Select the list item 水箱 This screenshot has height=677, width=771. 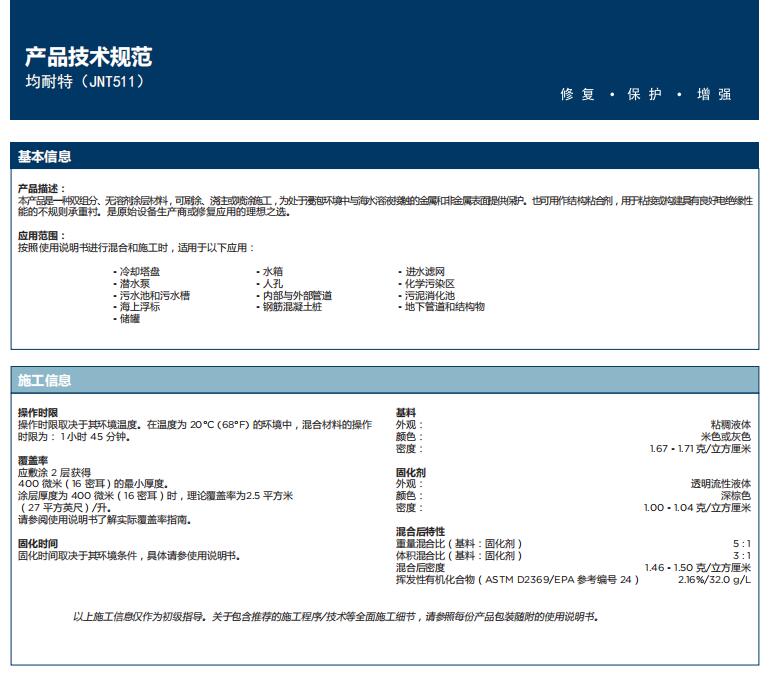(272, 271)
